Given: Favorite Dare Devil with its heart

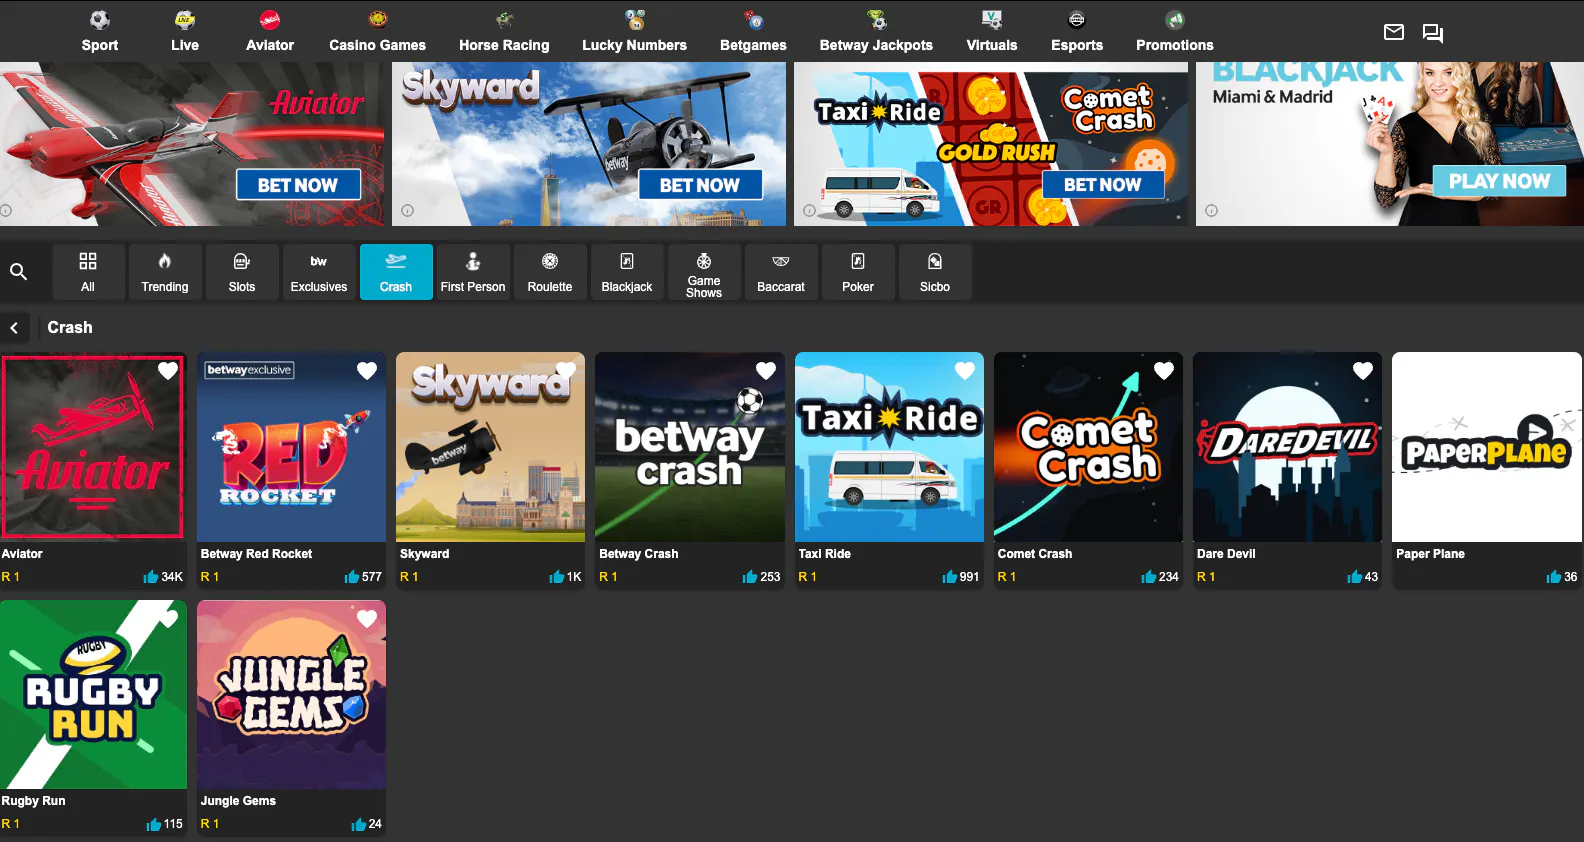Looking at the screenshot, I should (1363, 371).
